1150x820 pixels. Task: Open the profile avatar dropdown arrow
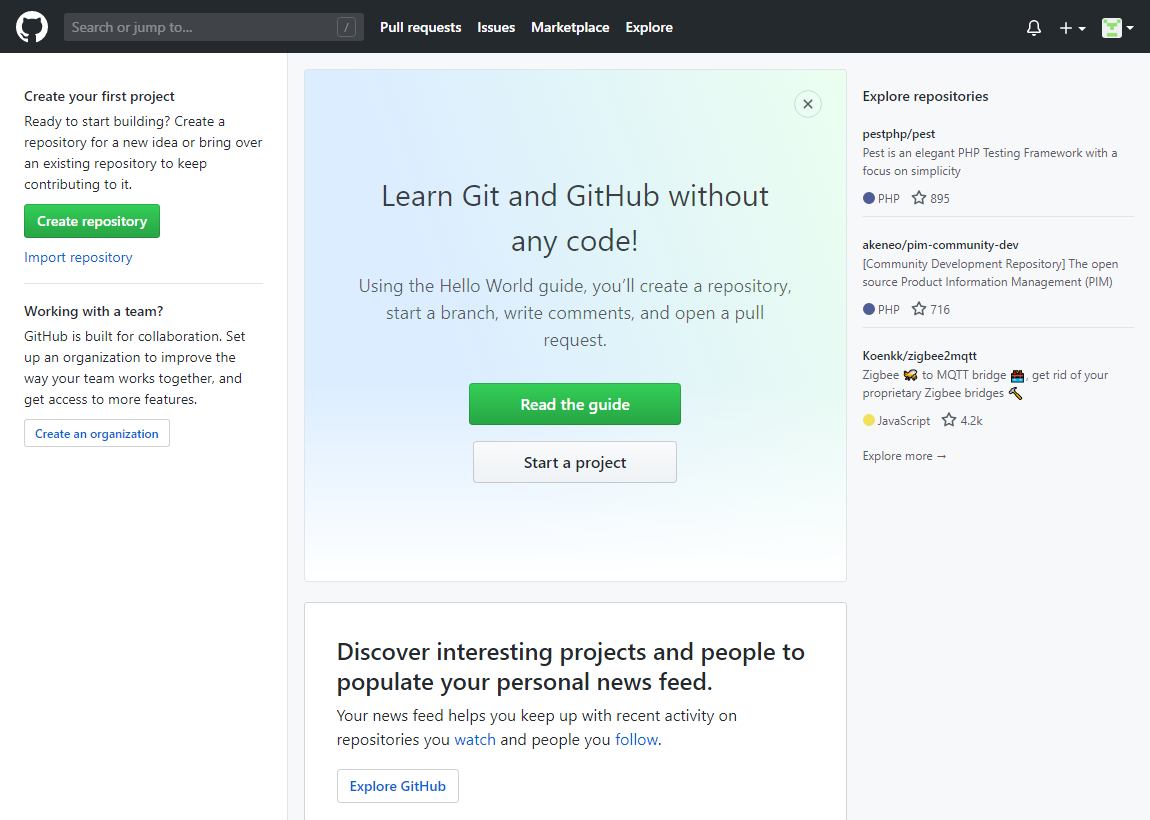pos(1130,28)
